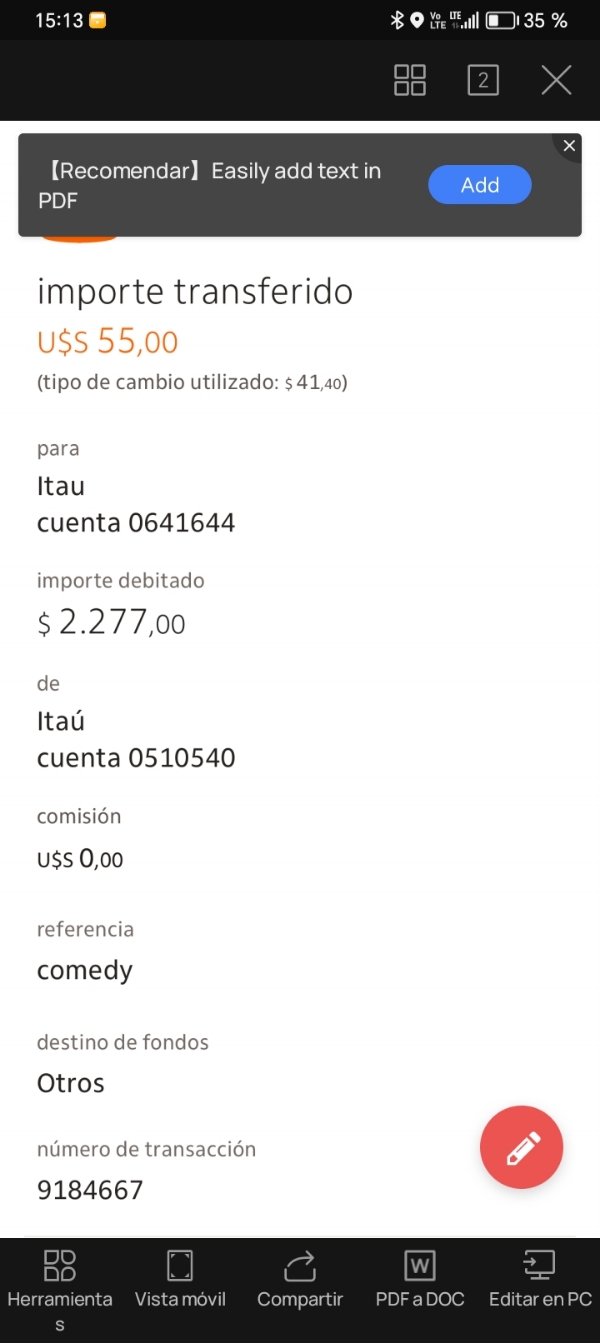Tap the blue Add button

click(x=479, y=185)
